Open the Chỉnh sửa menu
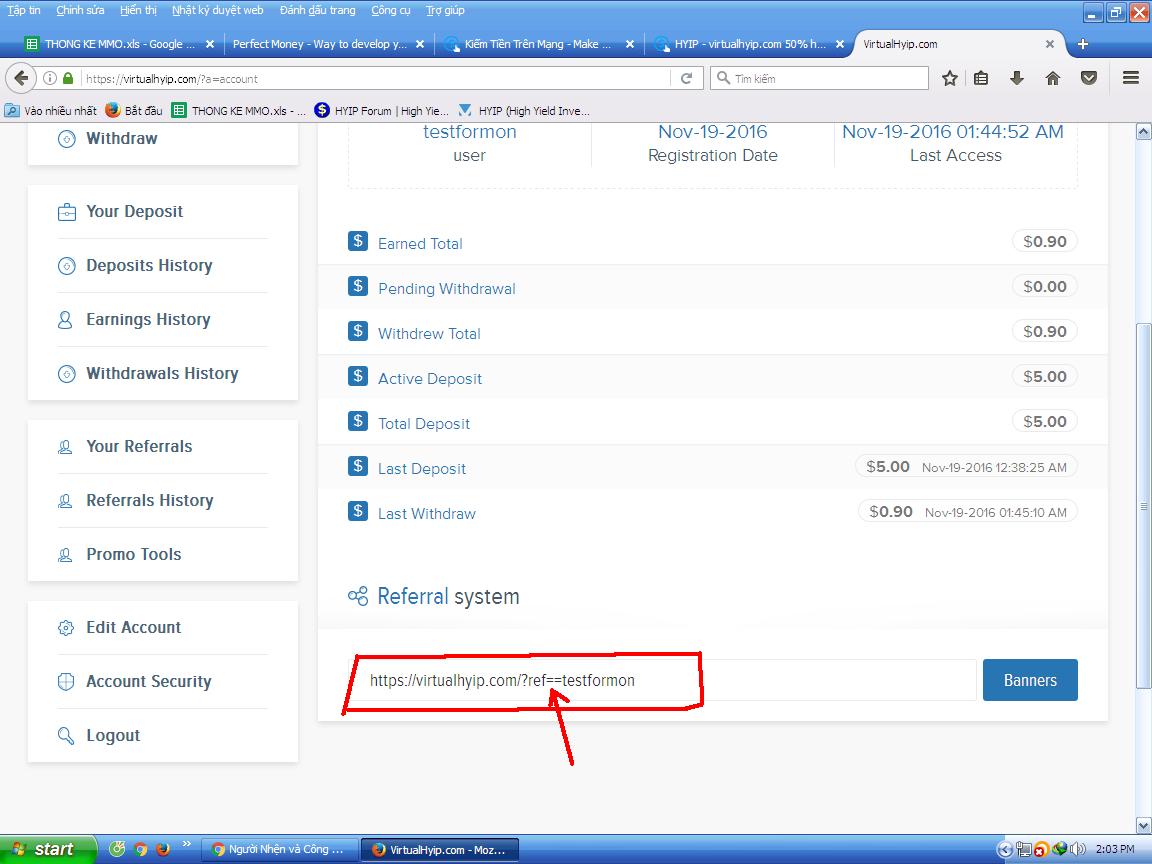The width and height of the screenshot is (1152, 864). [x=80, y=10]
